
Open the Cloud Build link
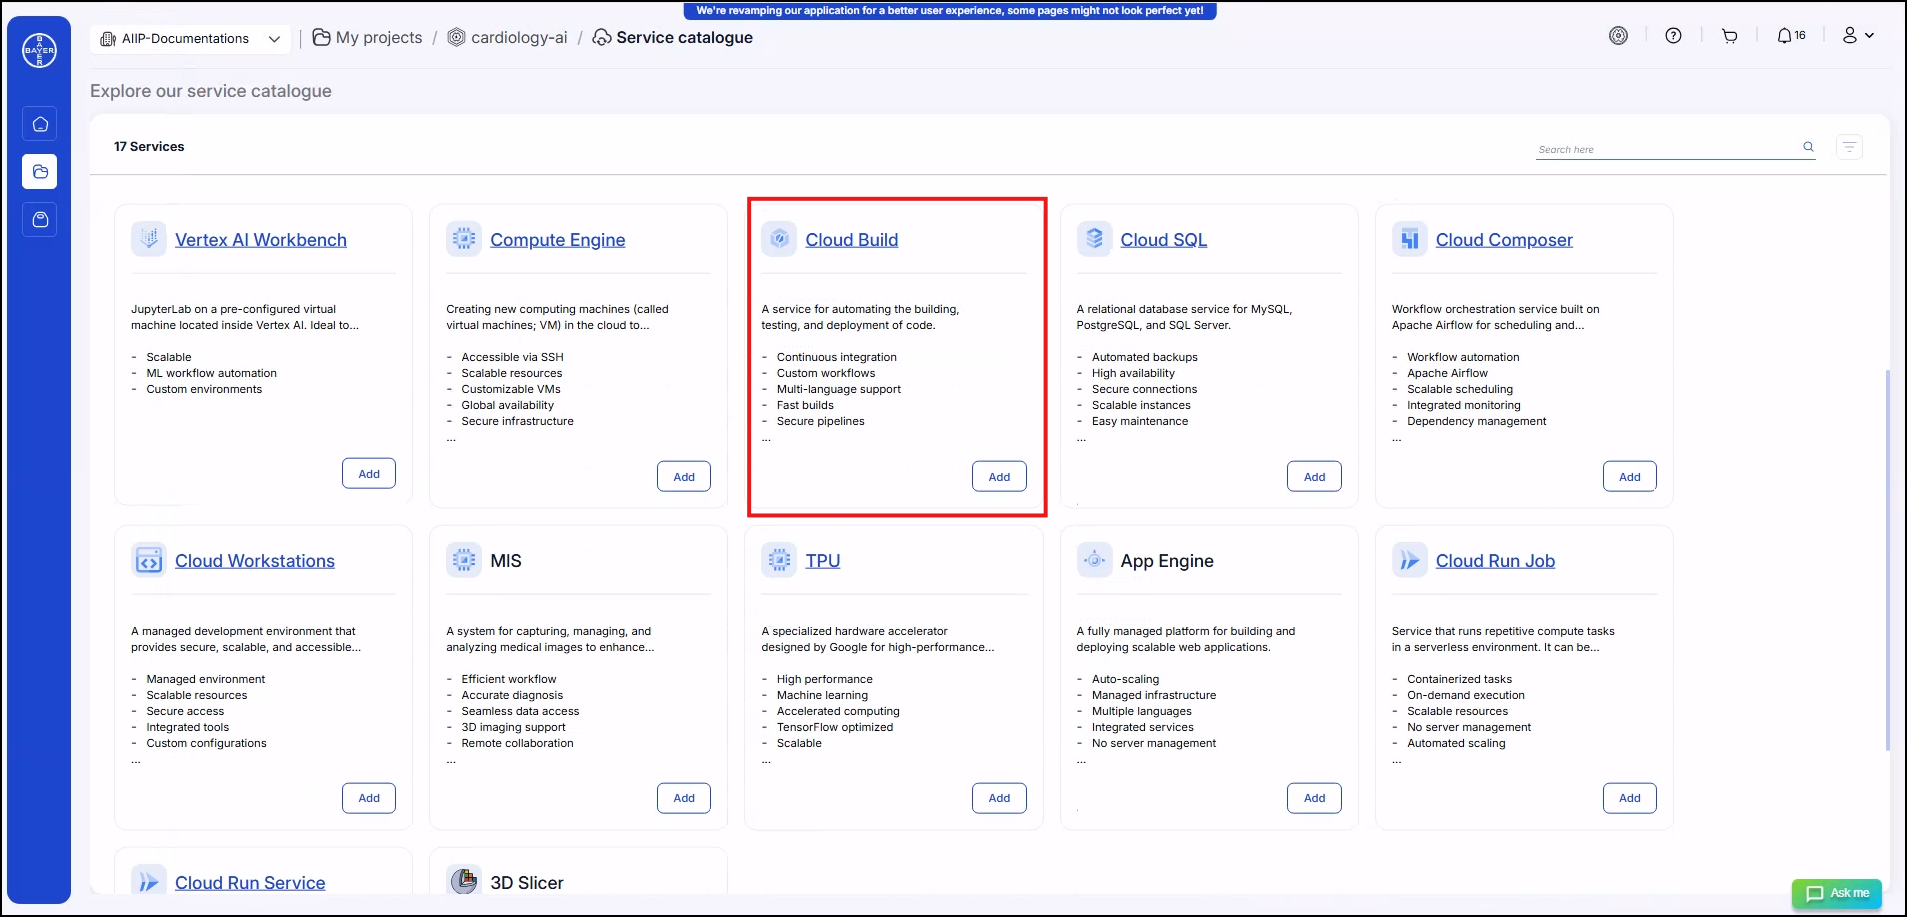coord(852,240)
